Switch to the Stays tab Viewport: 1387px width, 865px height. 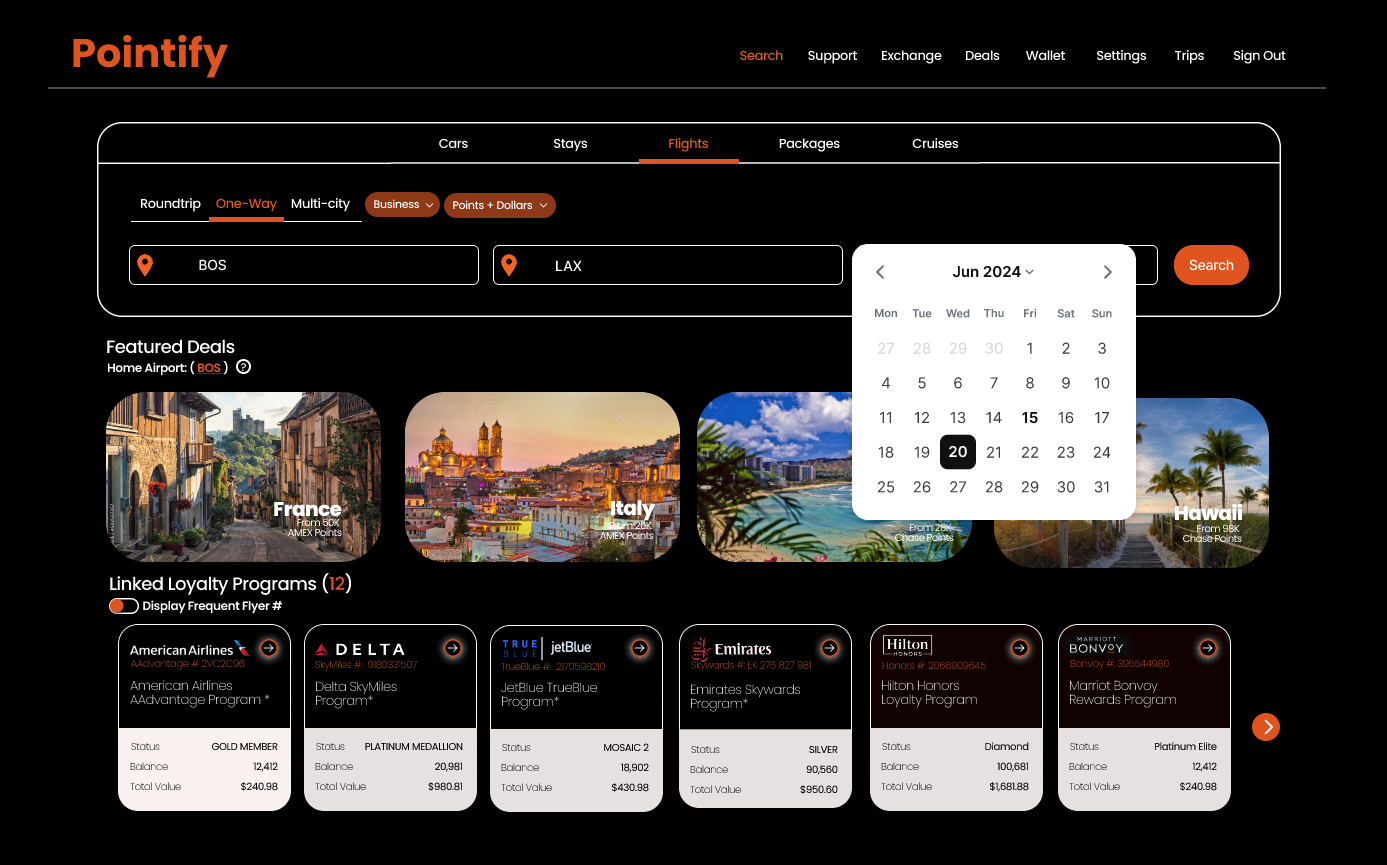click(570, 143)
